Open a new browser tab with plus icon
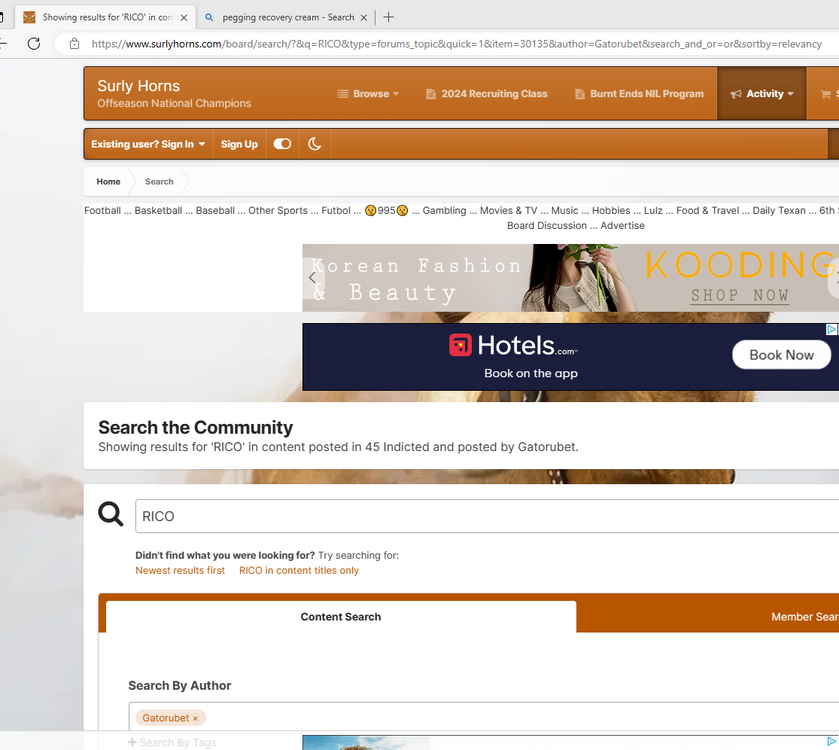839x750 pixels. (x=389, y=17)
